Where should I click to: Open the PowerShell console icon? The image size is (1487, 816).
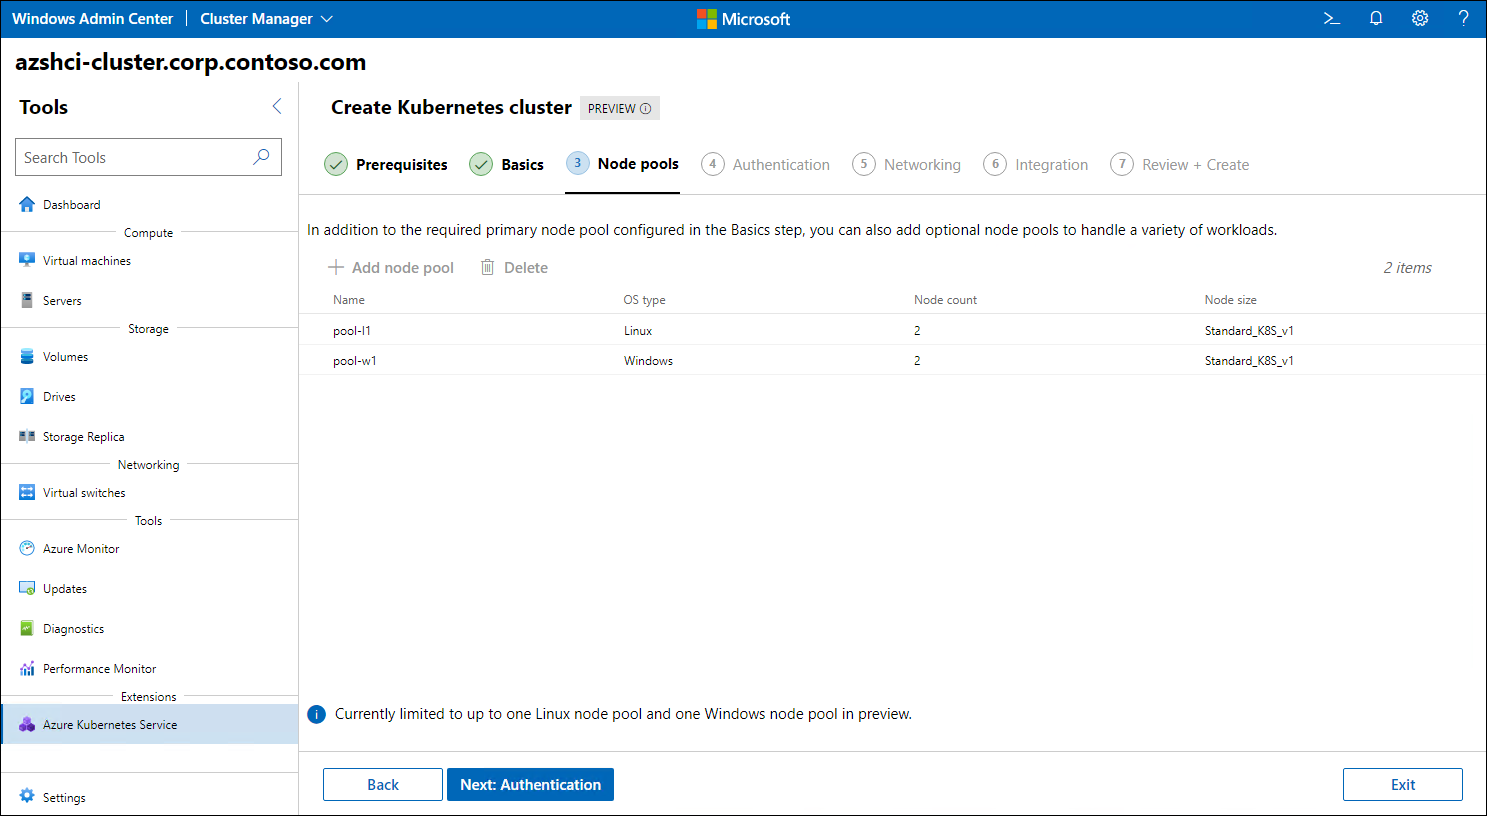[1330, 18]
